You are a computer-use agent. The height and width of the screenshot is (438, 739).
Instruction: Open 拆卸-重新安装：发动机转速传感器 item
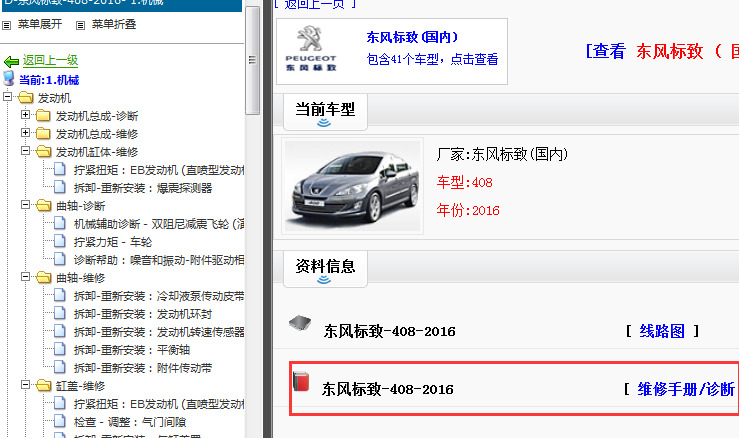(159, 332)
